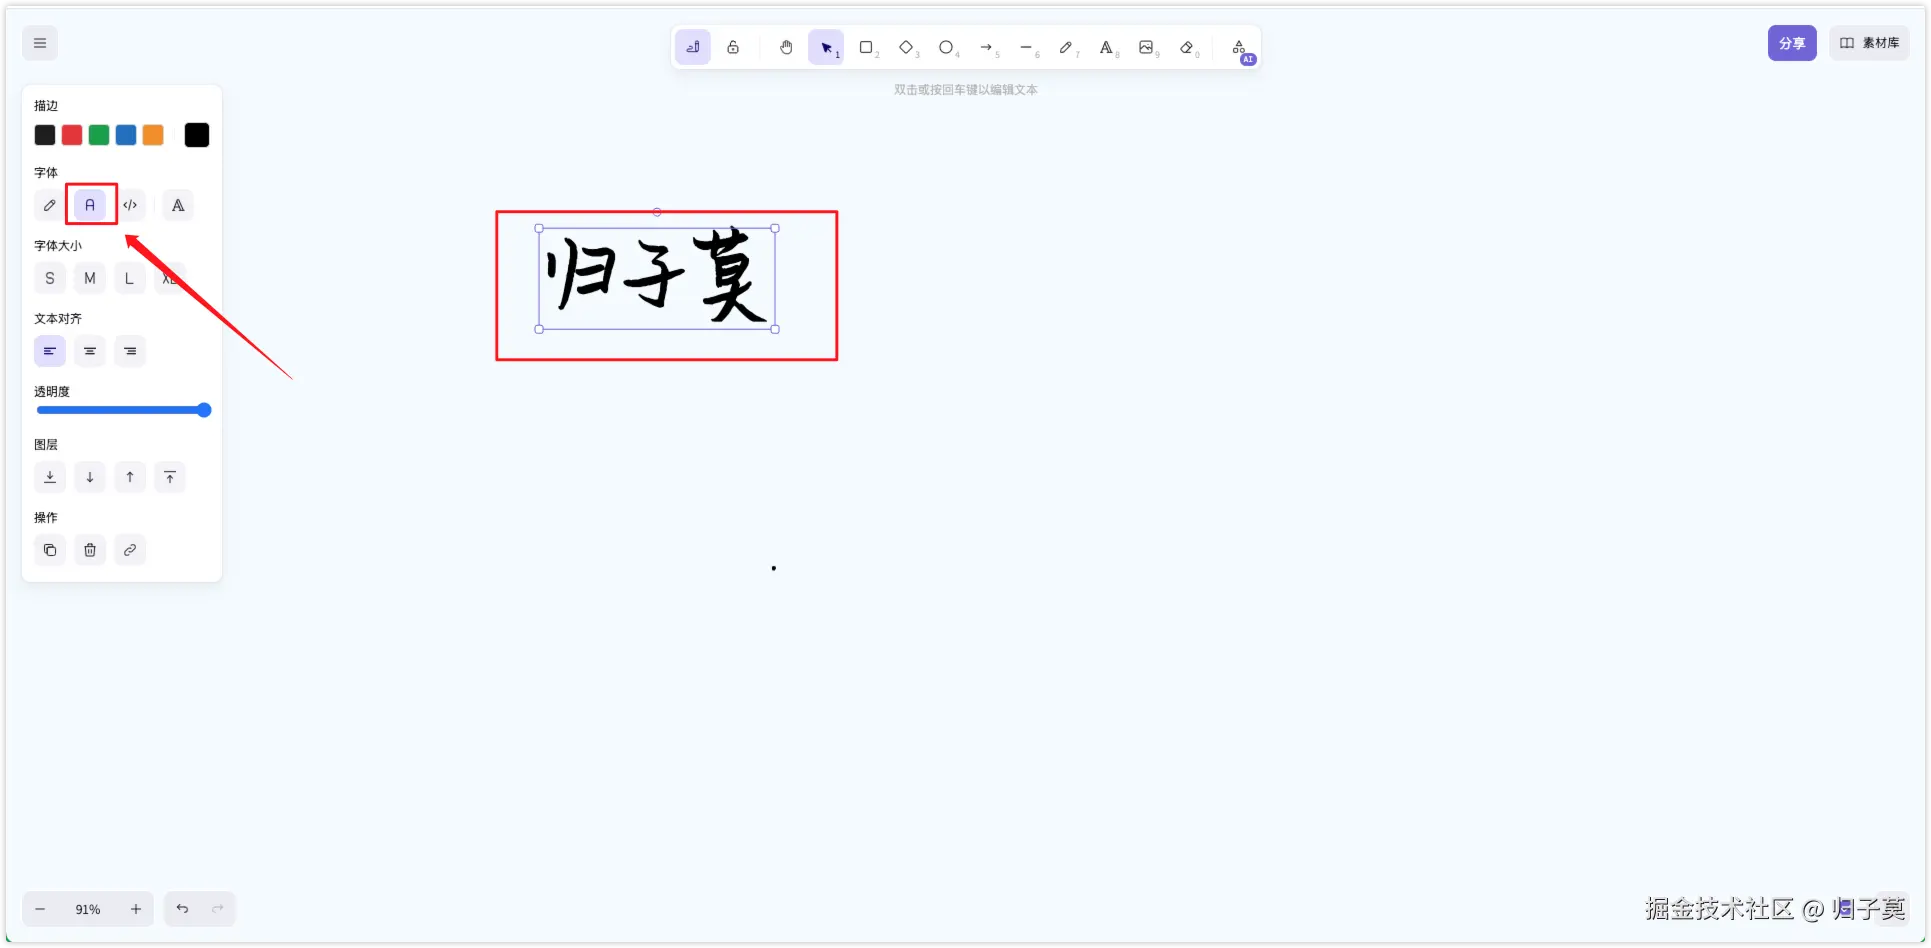
Task: Toggle canvas lock with the padlock icon
Action: (734, 46)
